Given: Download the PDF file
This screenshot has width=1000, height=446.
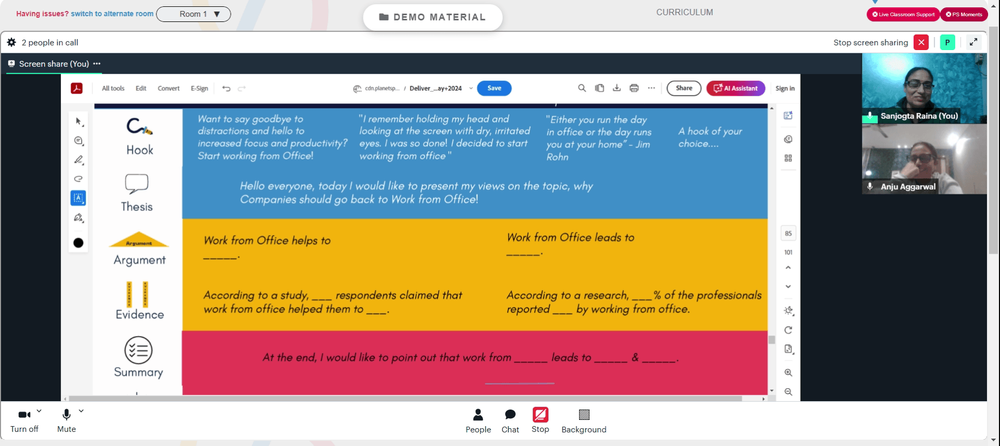Looking at the screenshot, I should click(617, 88).
